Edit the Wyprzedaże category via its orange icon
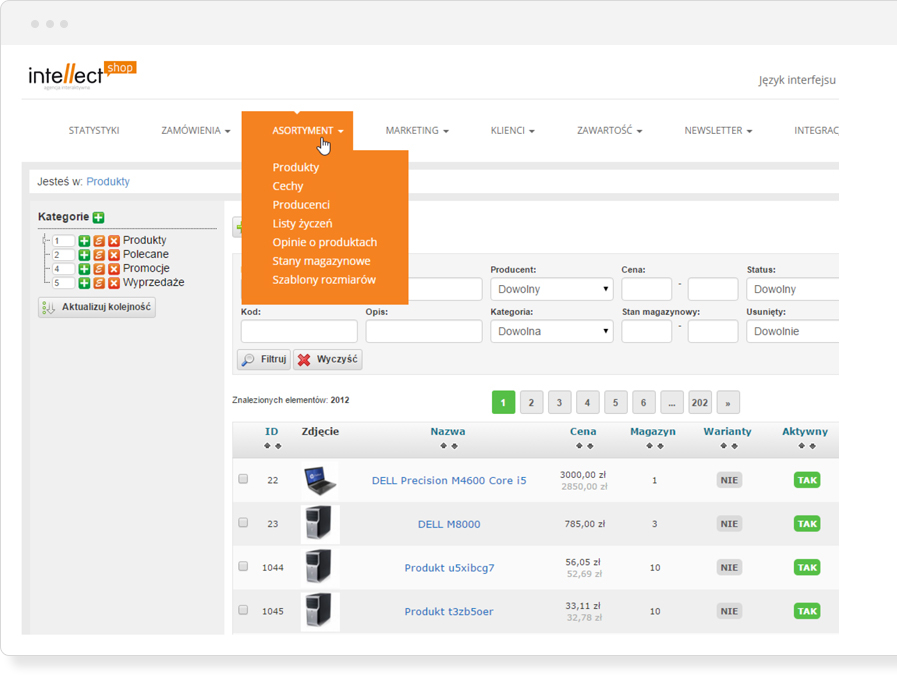 [x=99, y=283]
